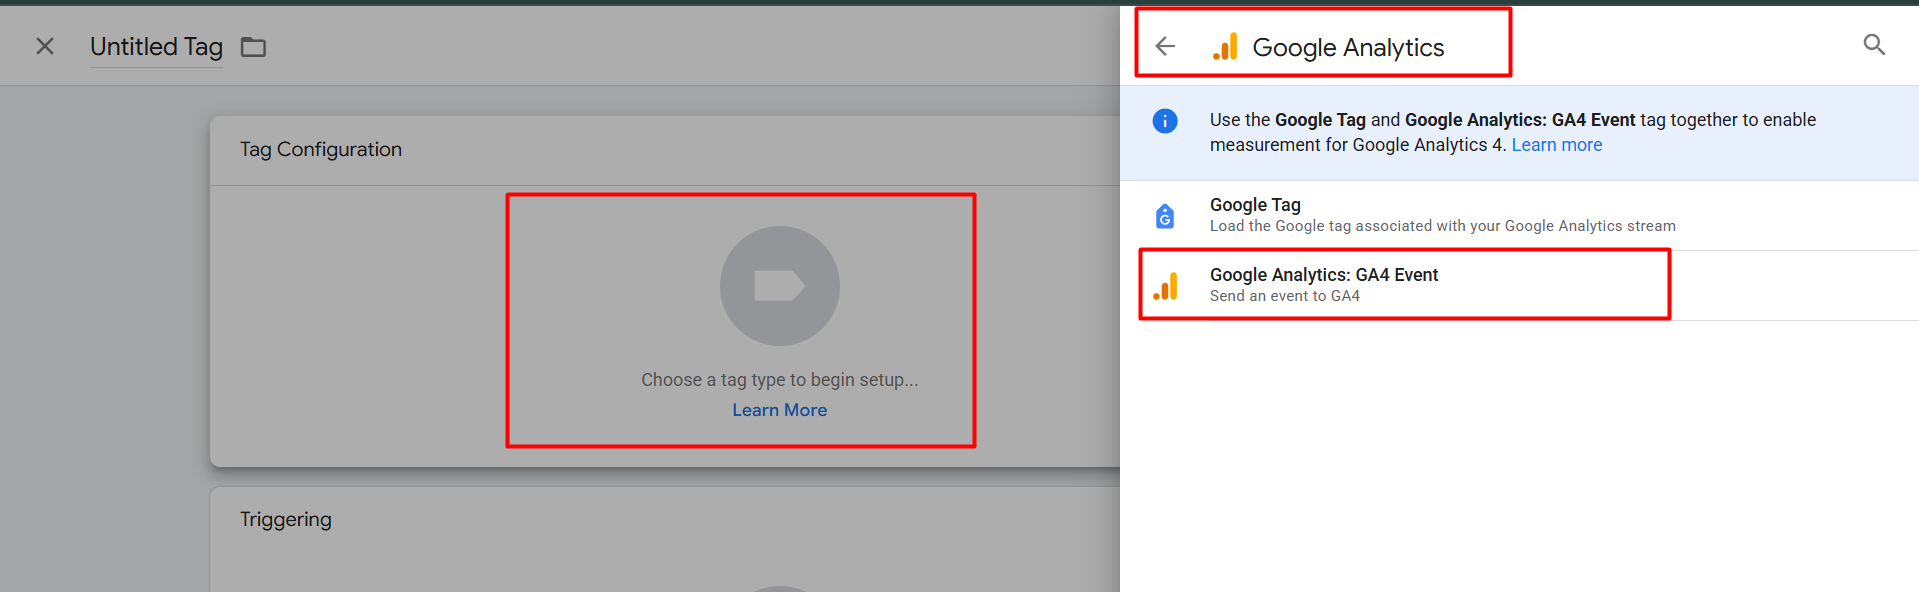1919x592 pixels.
Task: Choose Google Analytics: GA4 Event
Action: coord(1323,275)
